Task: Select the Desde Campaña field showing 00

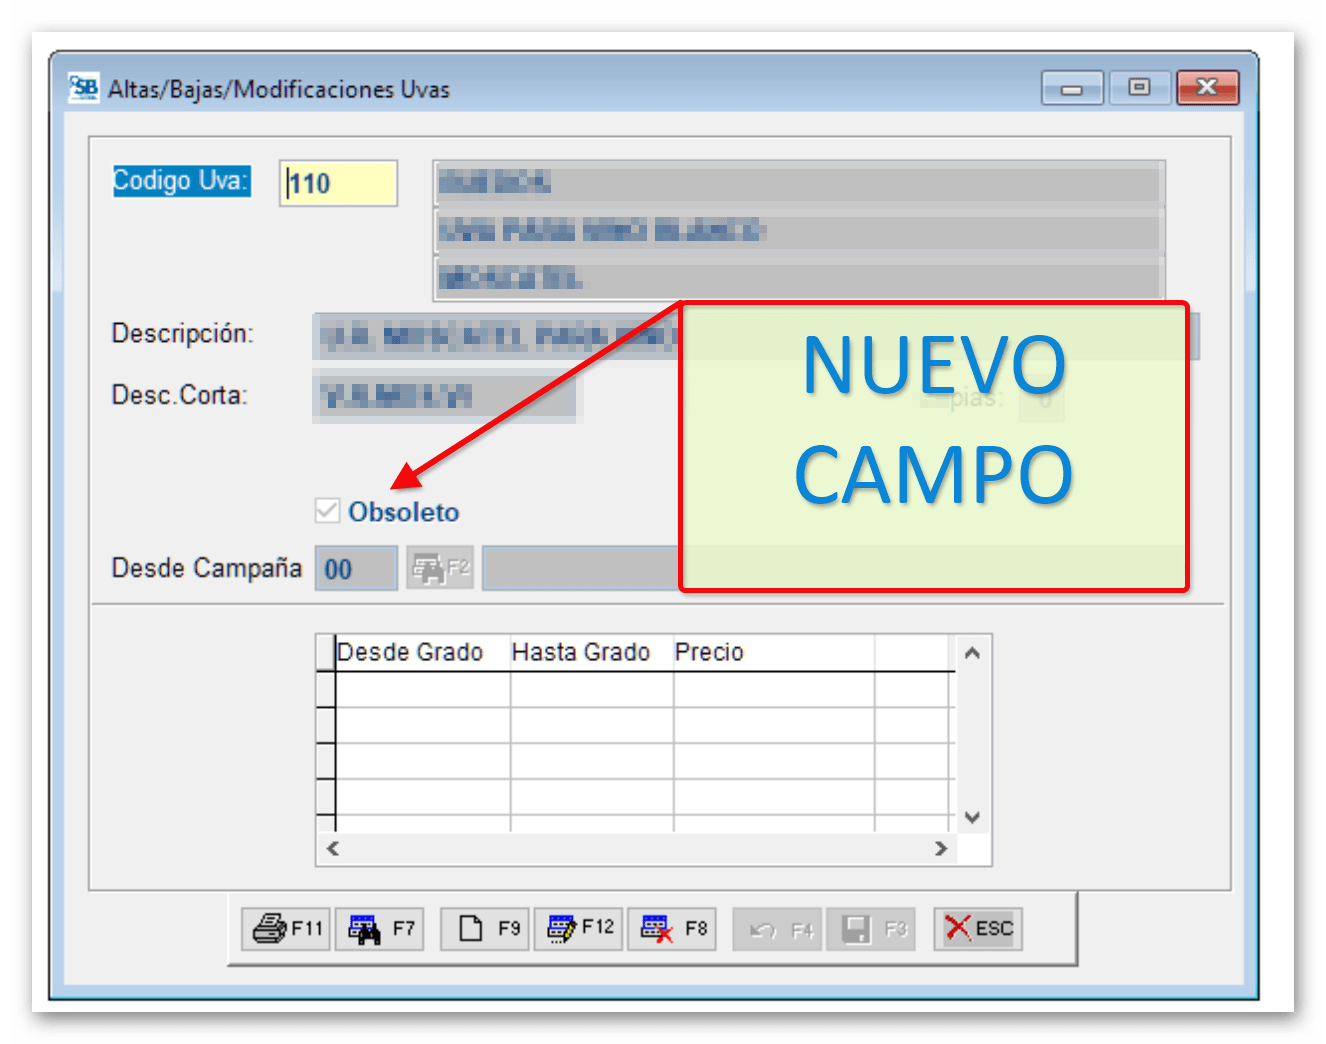Action: (x=355, y=568)
